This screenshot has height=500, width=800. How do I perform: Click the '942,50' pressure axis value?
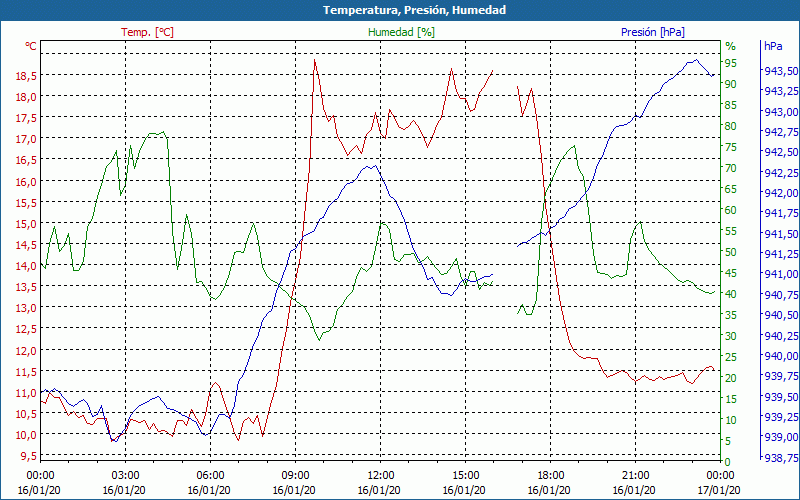pyautogui.click(x=781, y=152)
